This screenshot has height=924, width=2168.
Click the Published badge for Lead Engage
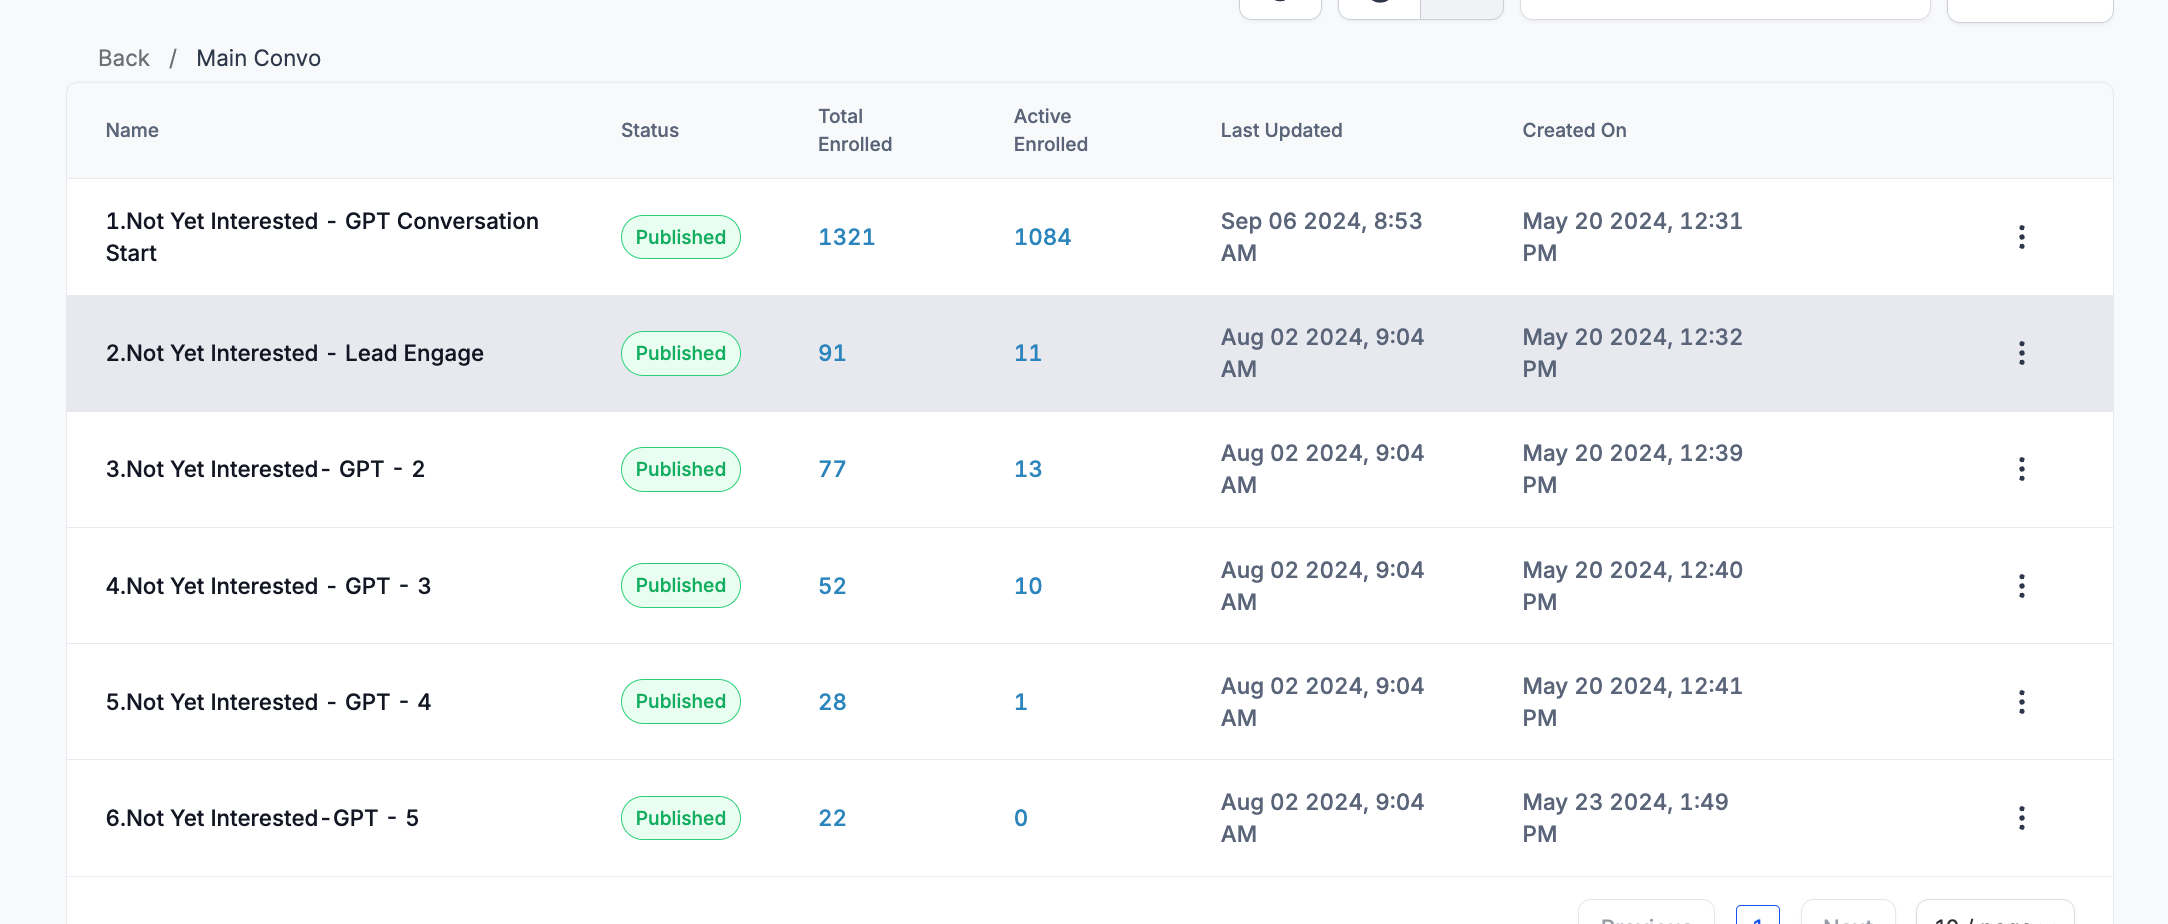(681, 353)
